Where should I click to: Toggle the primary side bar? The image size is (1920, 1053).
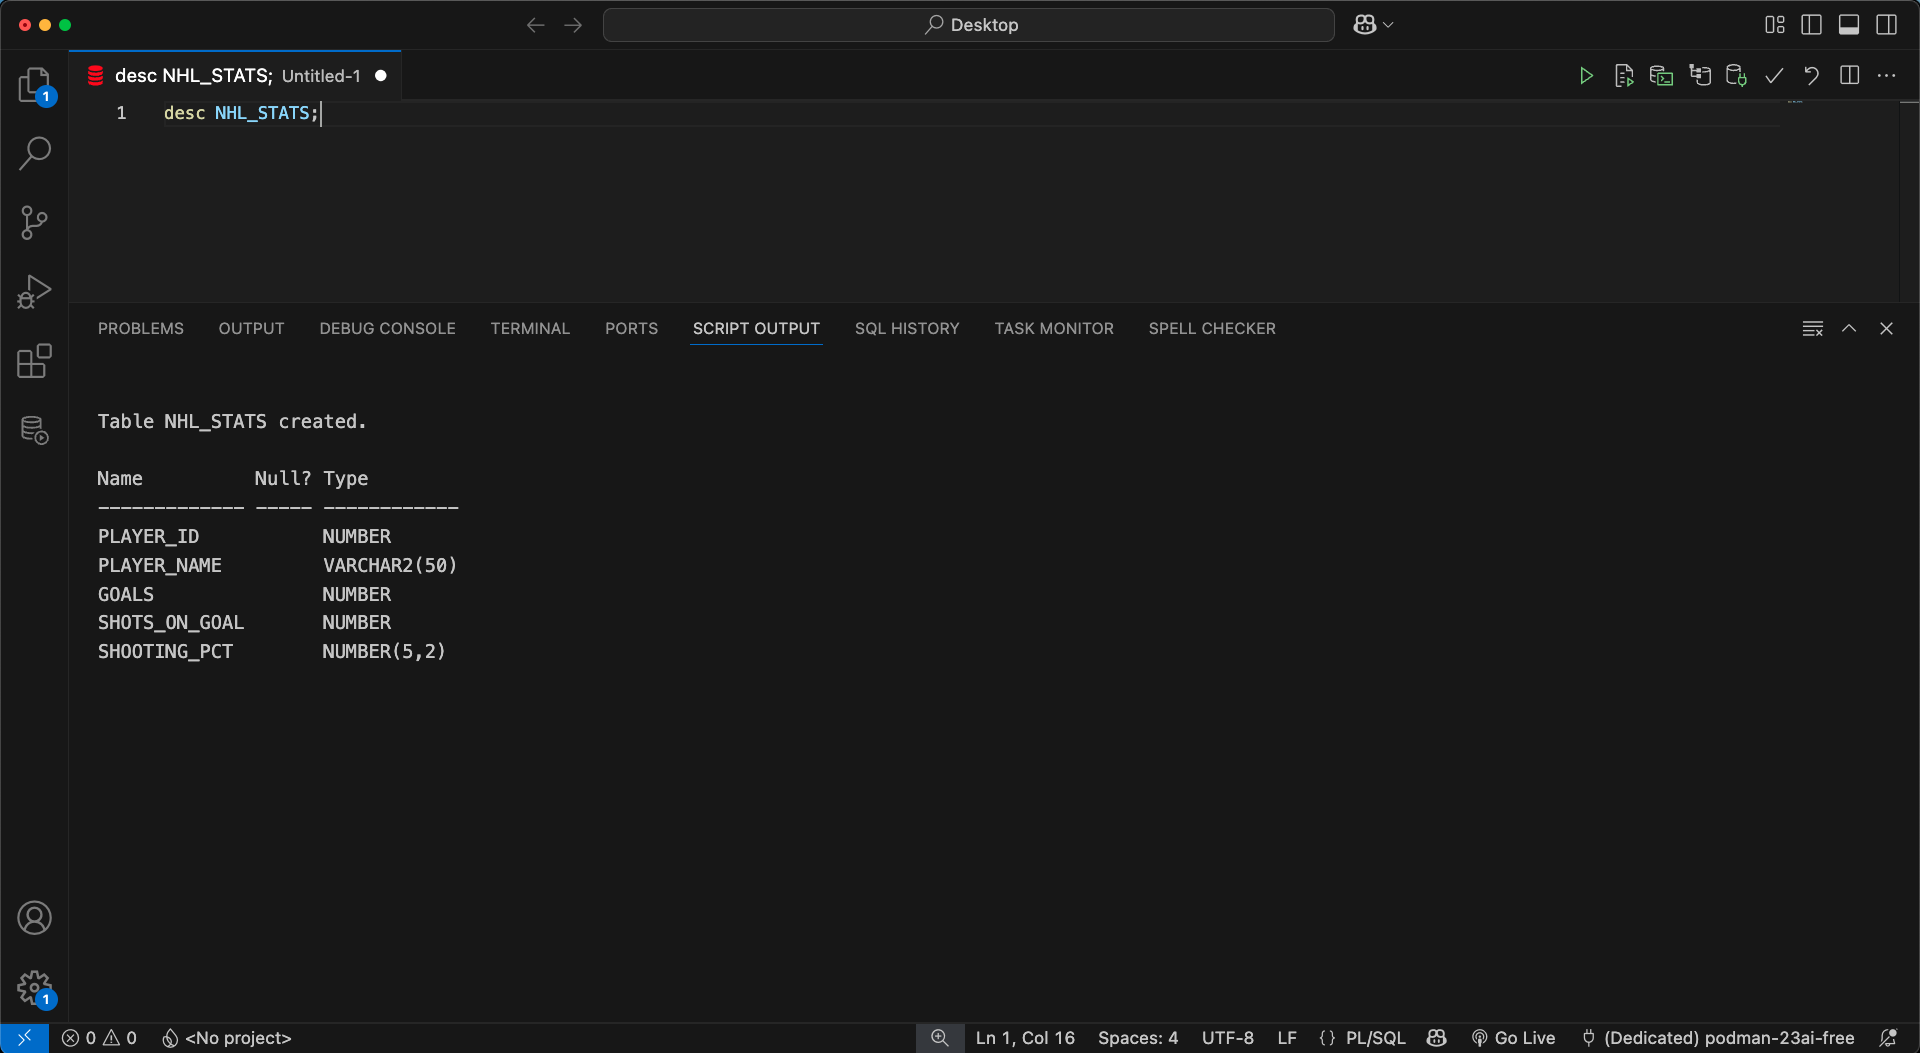click(1811, 25)
